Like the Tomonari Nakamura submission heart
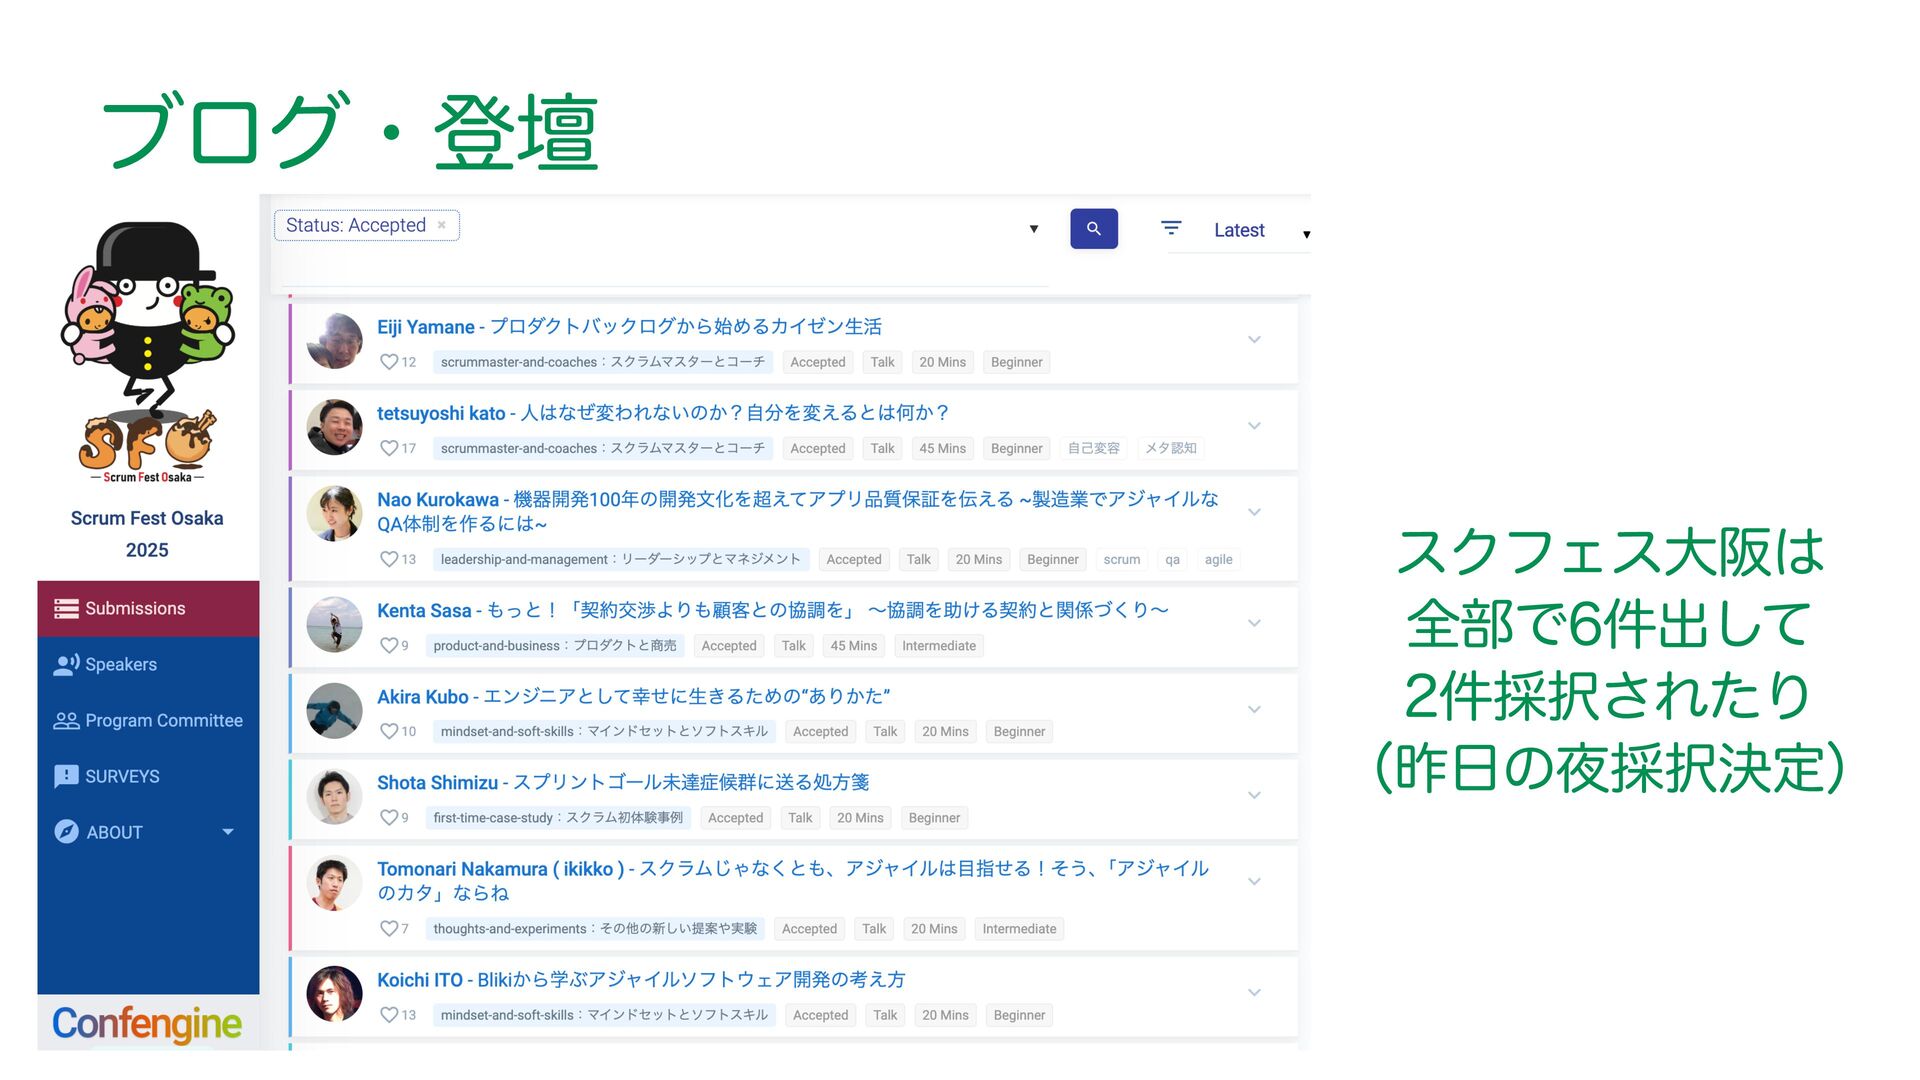This screenshot has height=1080, width=1920. [x=389, y=928]
